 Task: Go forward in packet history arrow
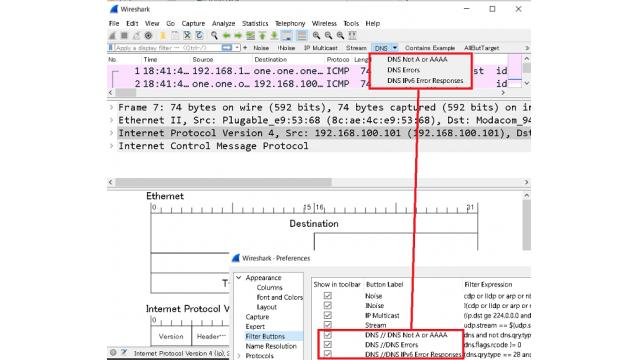pos(238,36)
